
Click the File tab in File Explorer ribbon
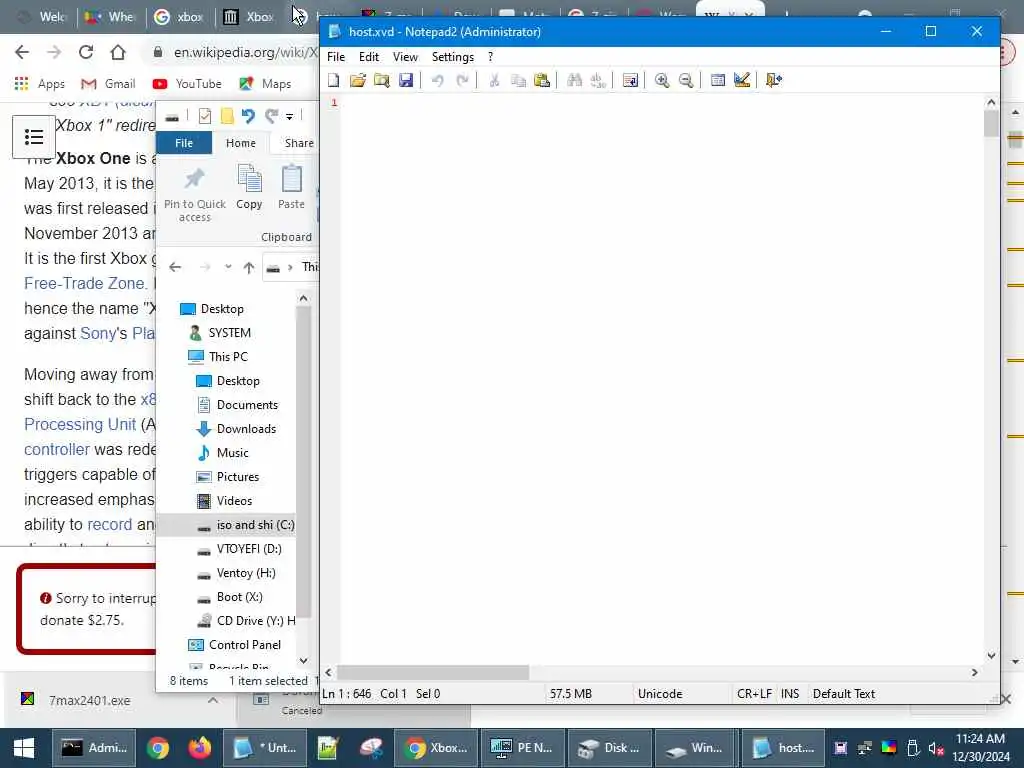tap(184, 143)
